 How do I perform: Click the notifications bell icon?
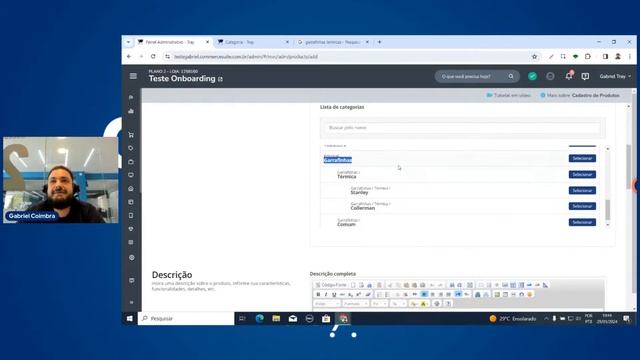569,76
